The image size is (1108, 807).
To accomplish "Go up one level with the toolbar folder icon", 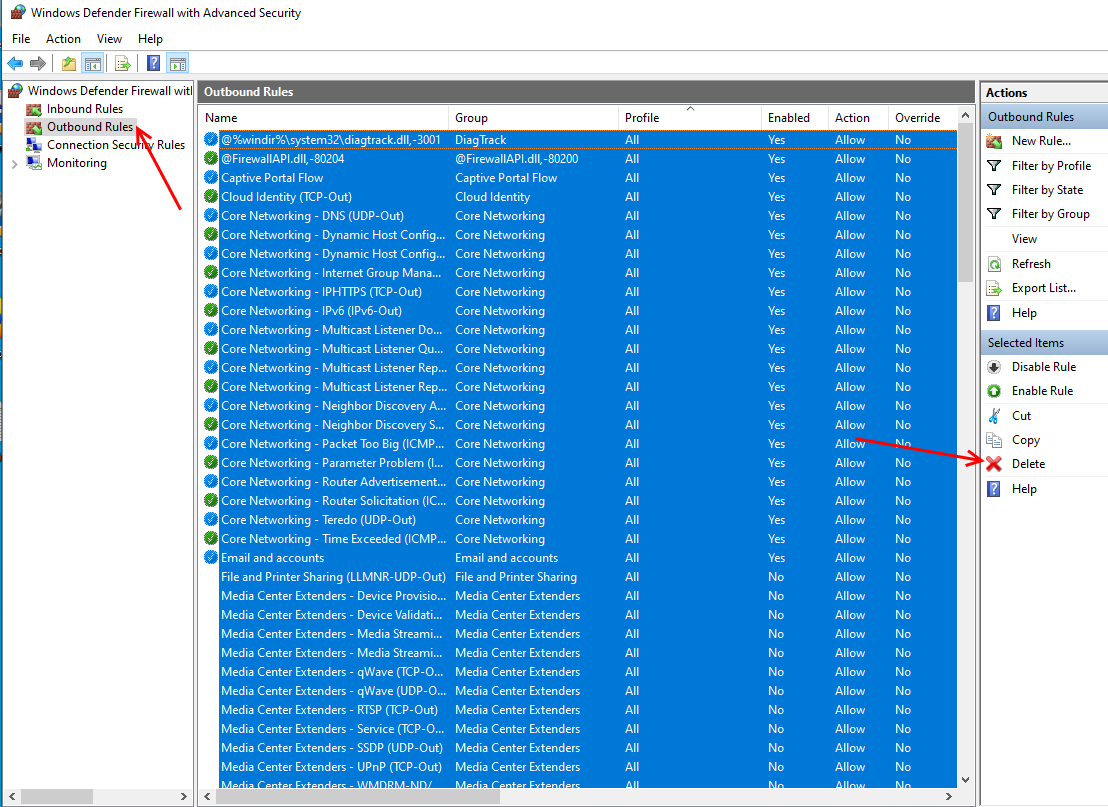I will [x=69, y=64].
